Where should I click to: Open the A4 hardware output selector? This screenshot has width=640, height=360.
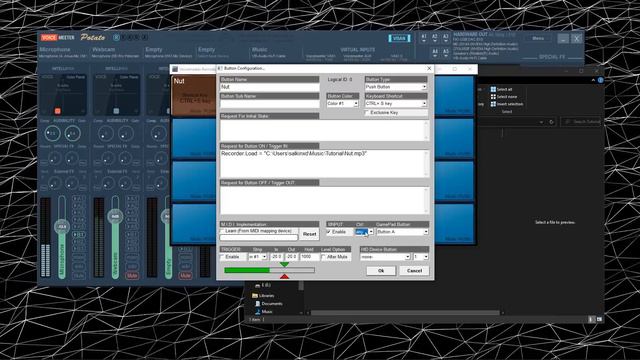[435, 53]
